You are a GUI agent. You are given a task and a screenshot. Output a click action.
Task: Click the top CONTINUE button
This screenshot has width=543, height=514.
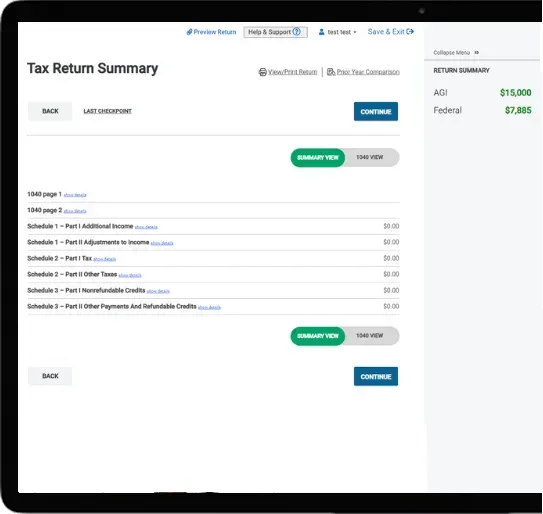(376, 112)
